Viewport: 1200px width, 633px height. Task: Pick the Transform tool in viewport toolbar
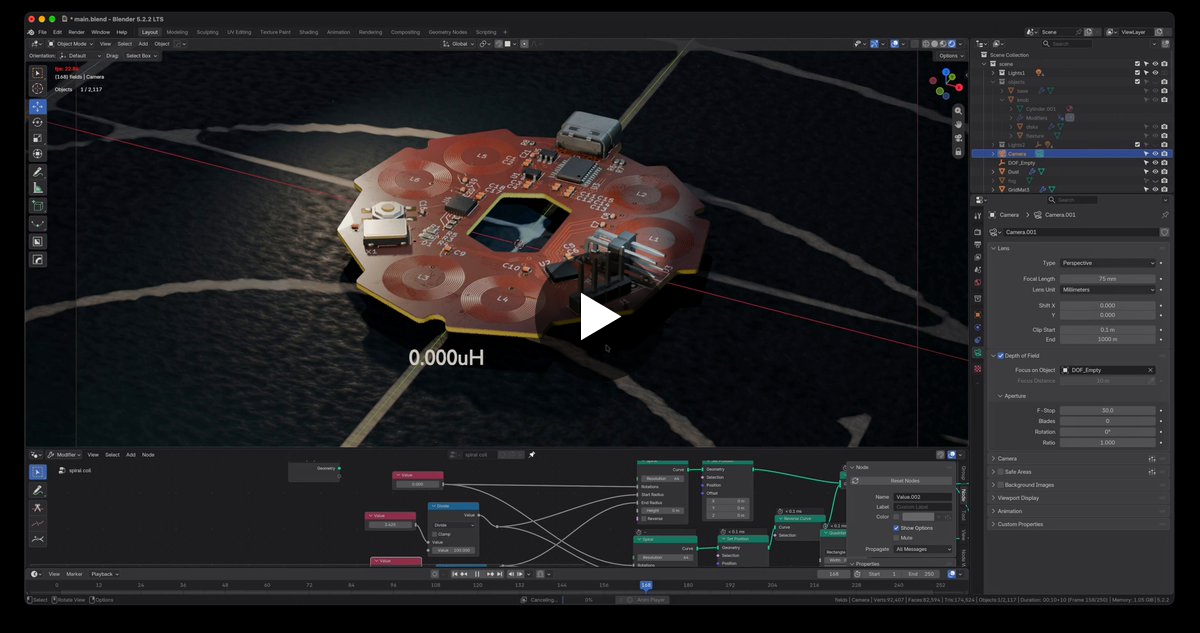[x=38, y=154]
